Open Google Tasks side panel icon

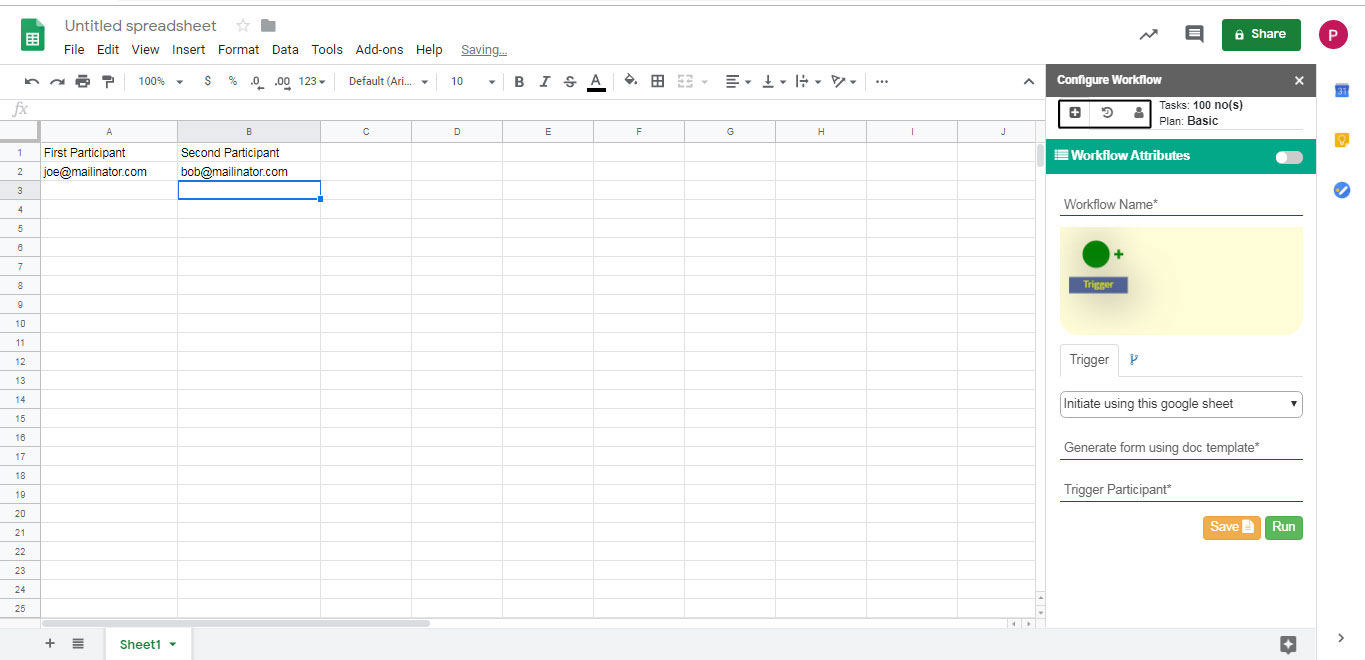[1342, 190]
